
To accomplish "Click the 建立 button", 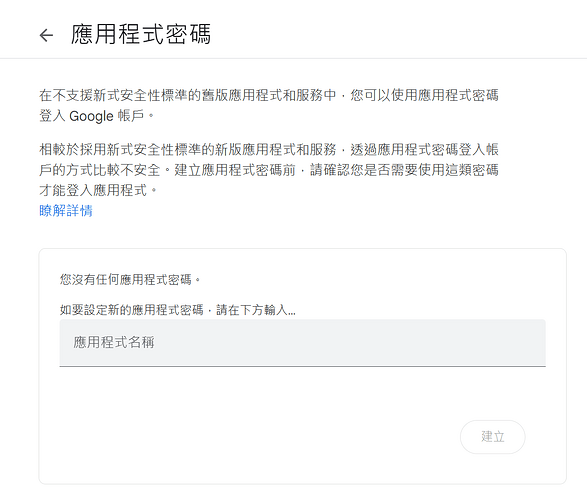I will 492,437.
